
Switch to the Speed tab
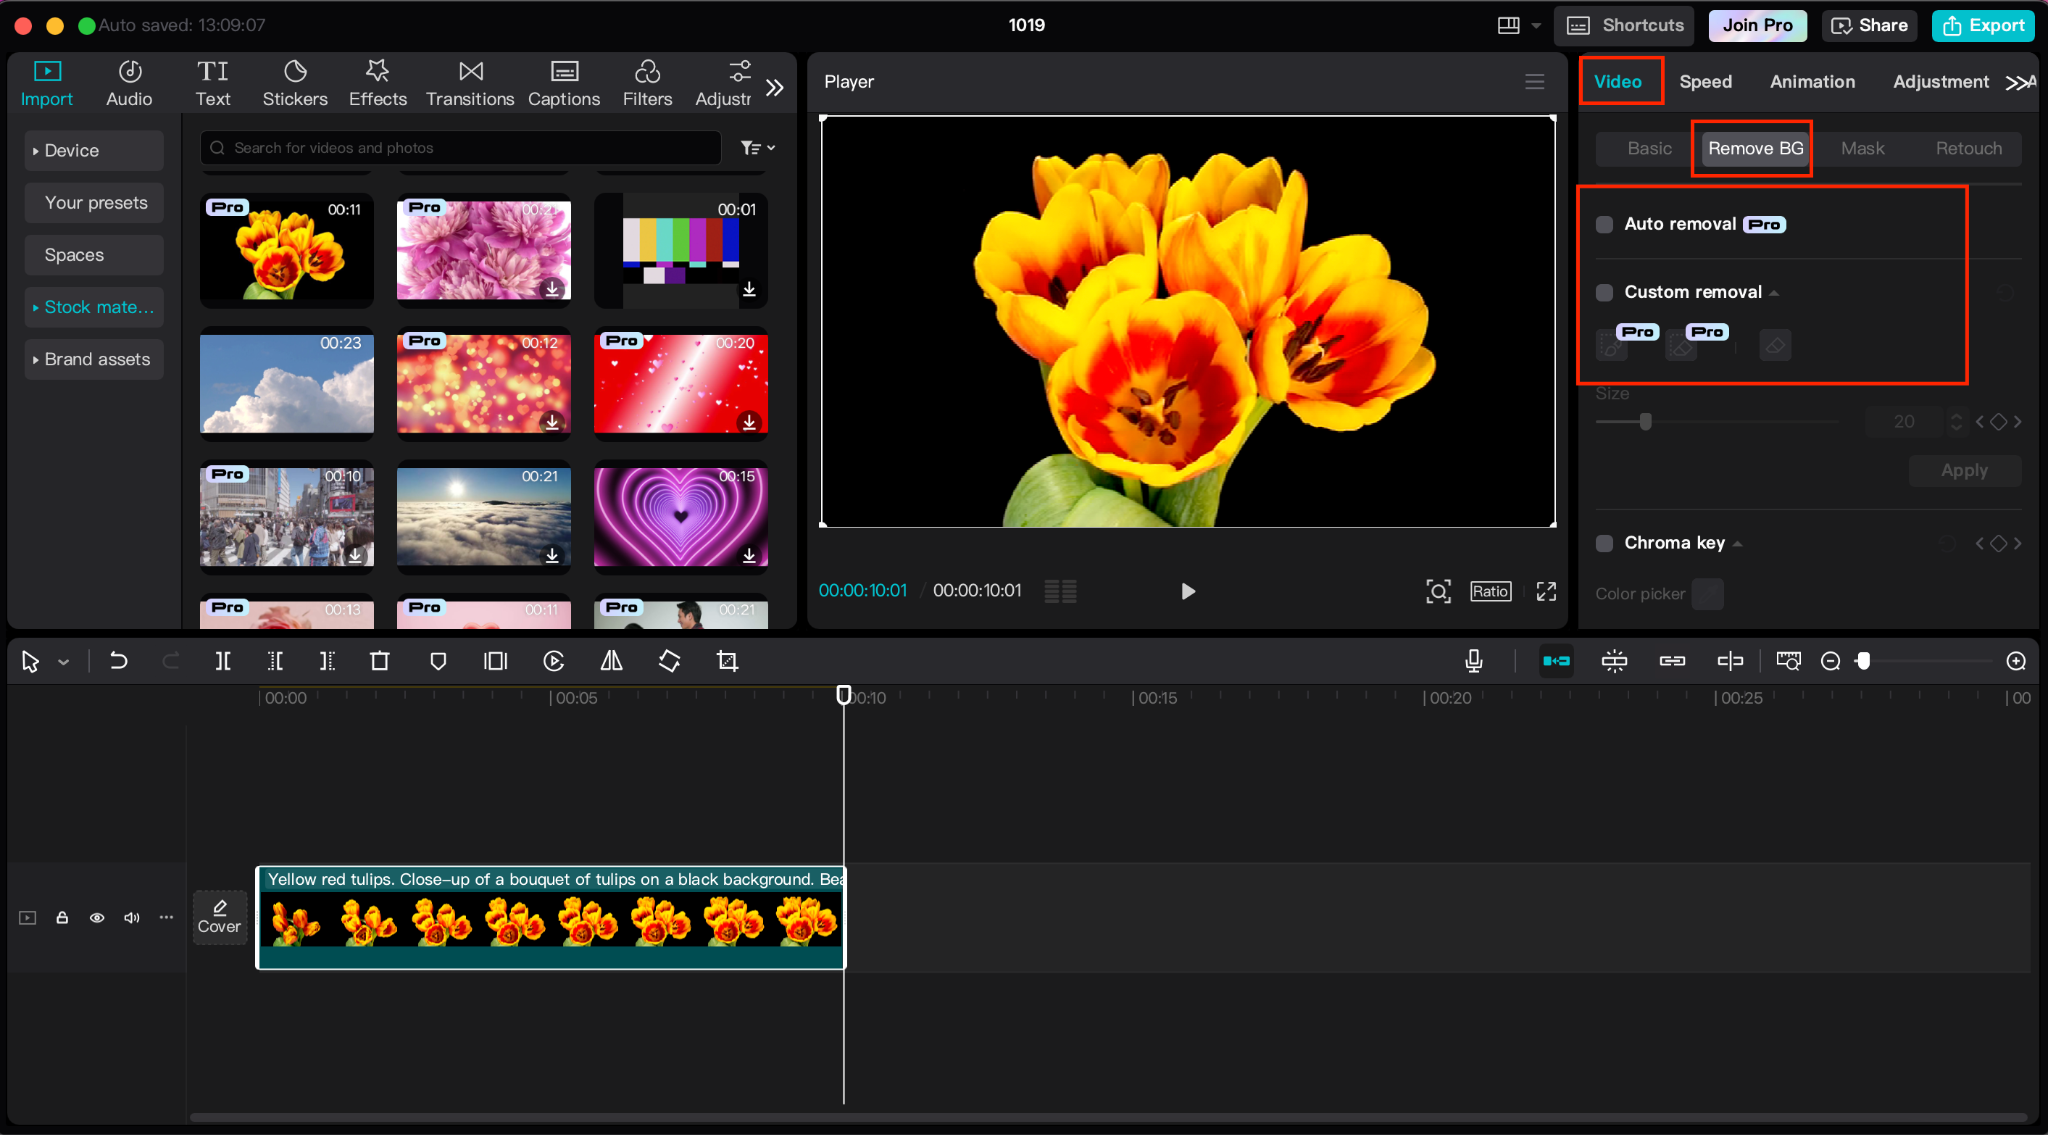point(1705,82)
